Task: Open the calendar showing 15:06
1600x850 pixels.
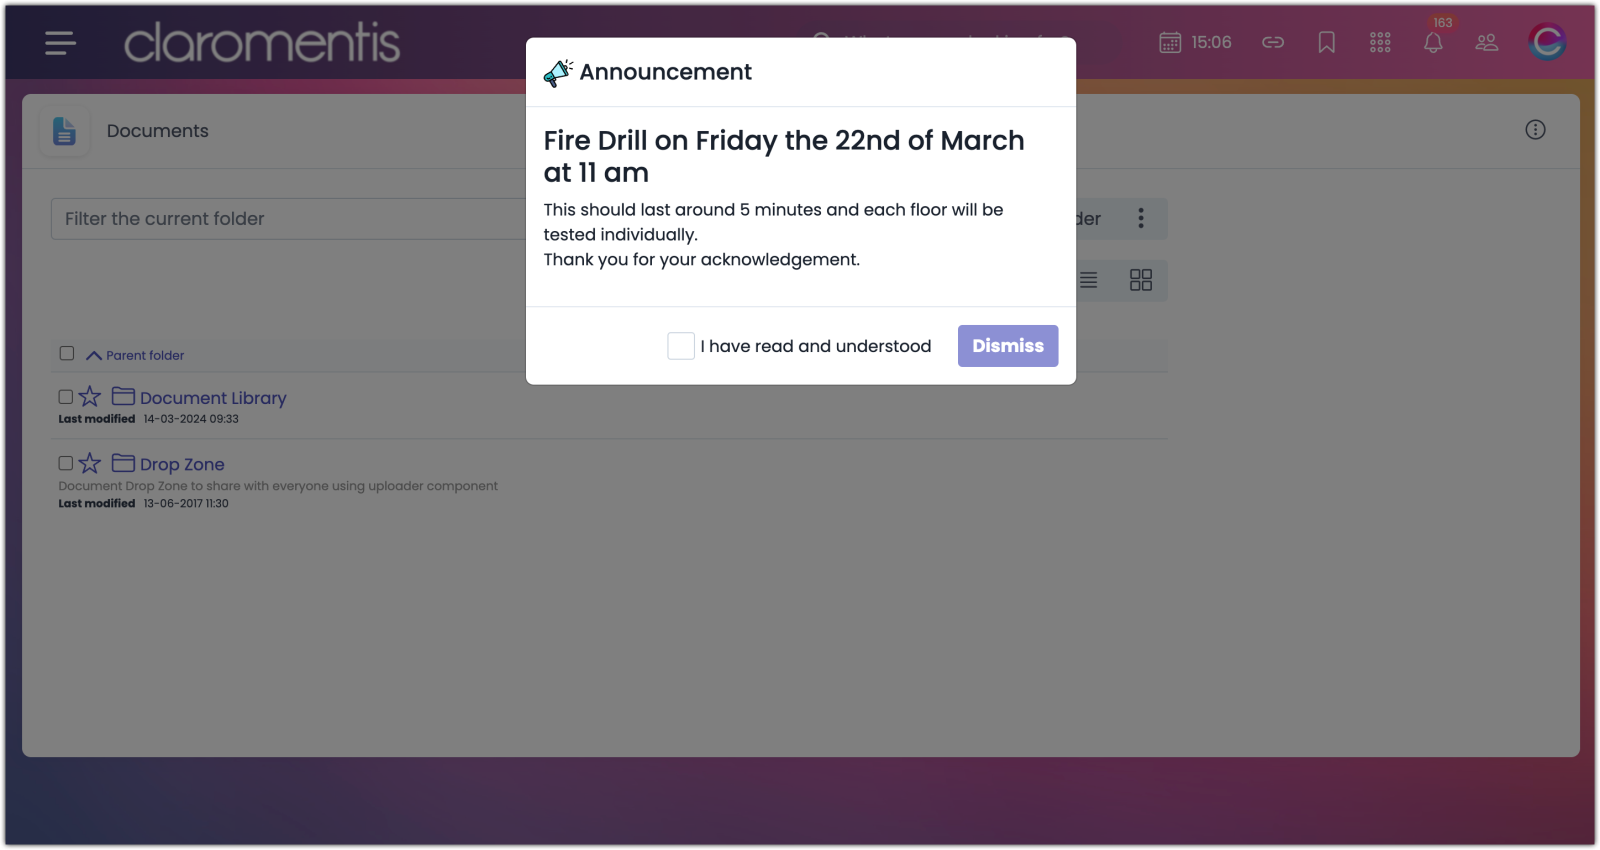Action: (x=1195, y=43)
